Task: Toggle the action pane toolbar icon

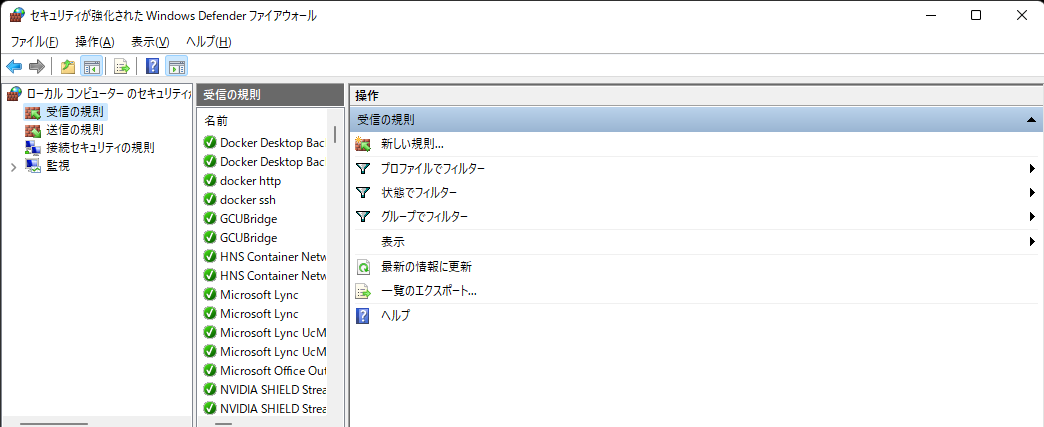Action: (x=177, y=67)
